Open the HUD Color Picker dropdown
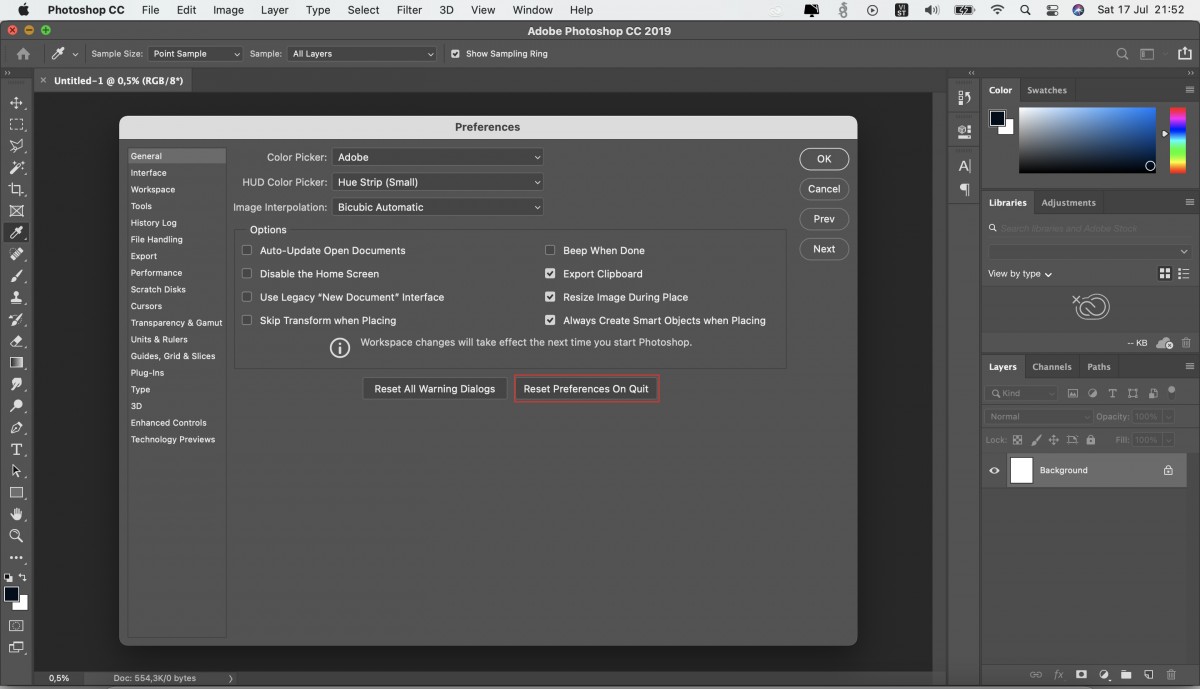This screenshot has width=1200, height=689. [x=438, y=182]
